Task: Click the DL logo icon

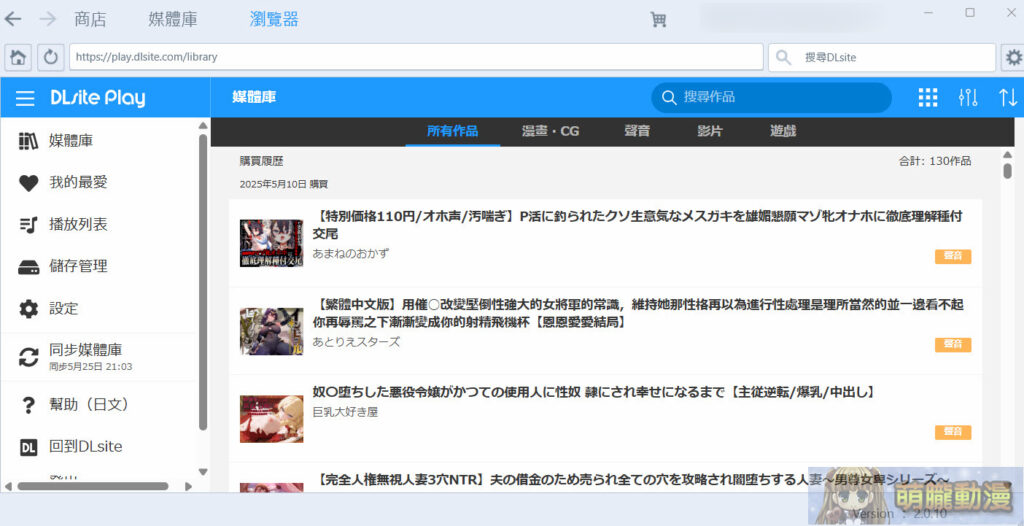Action: pyautogui.click(x=28, y=448)
